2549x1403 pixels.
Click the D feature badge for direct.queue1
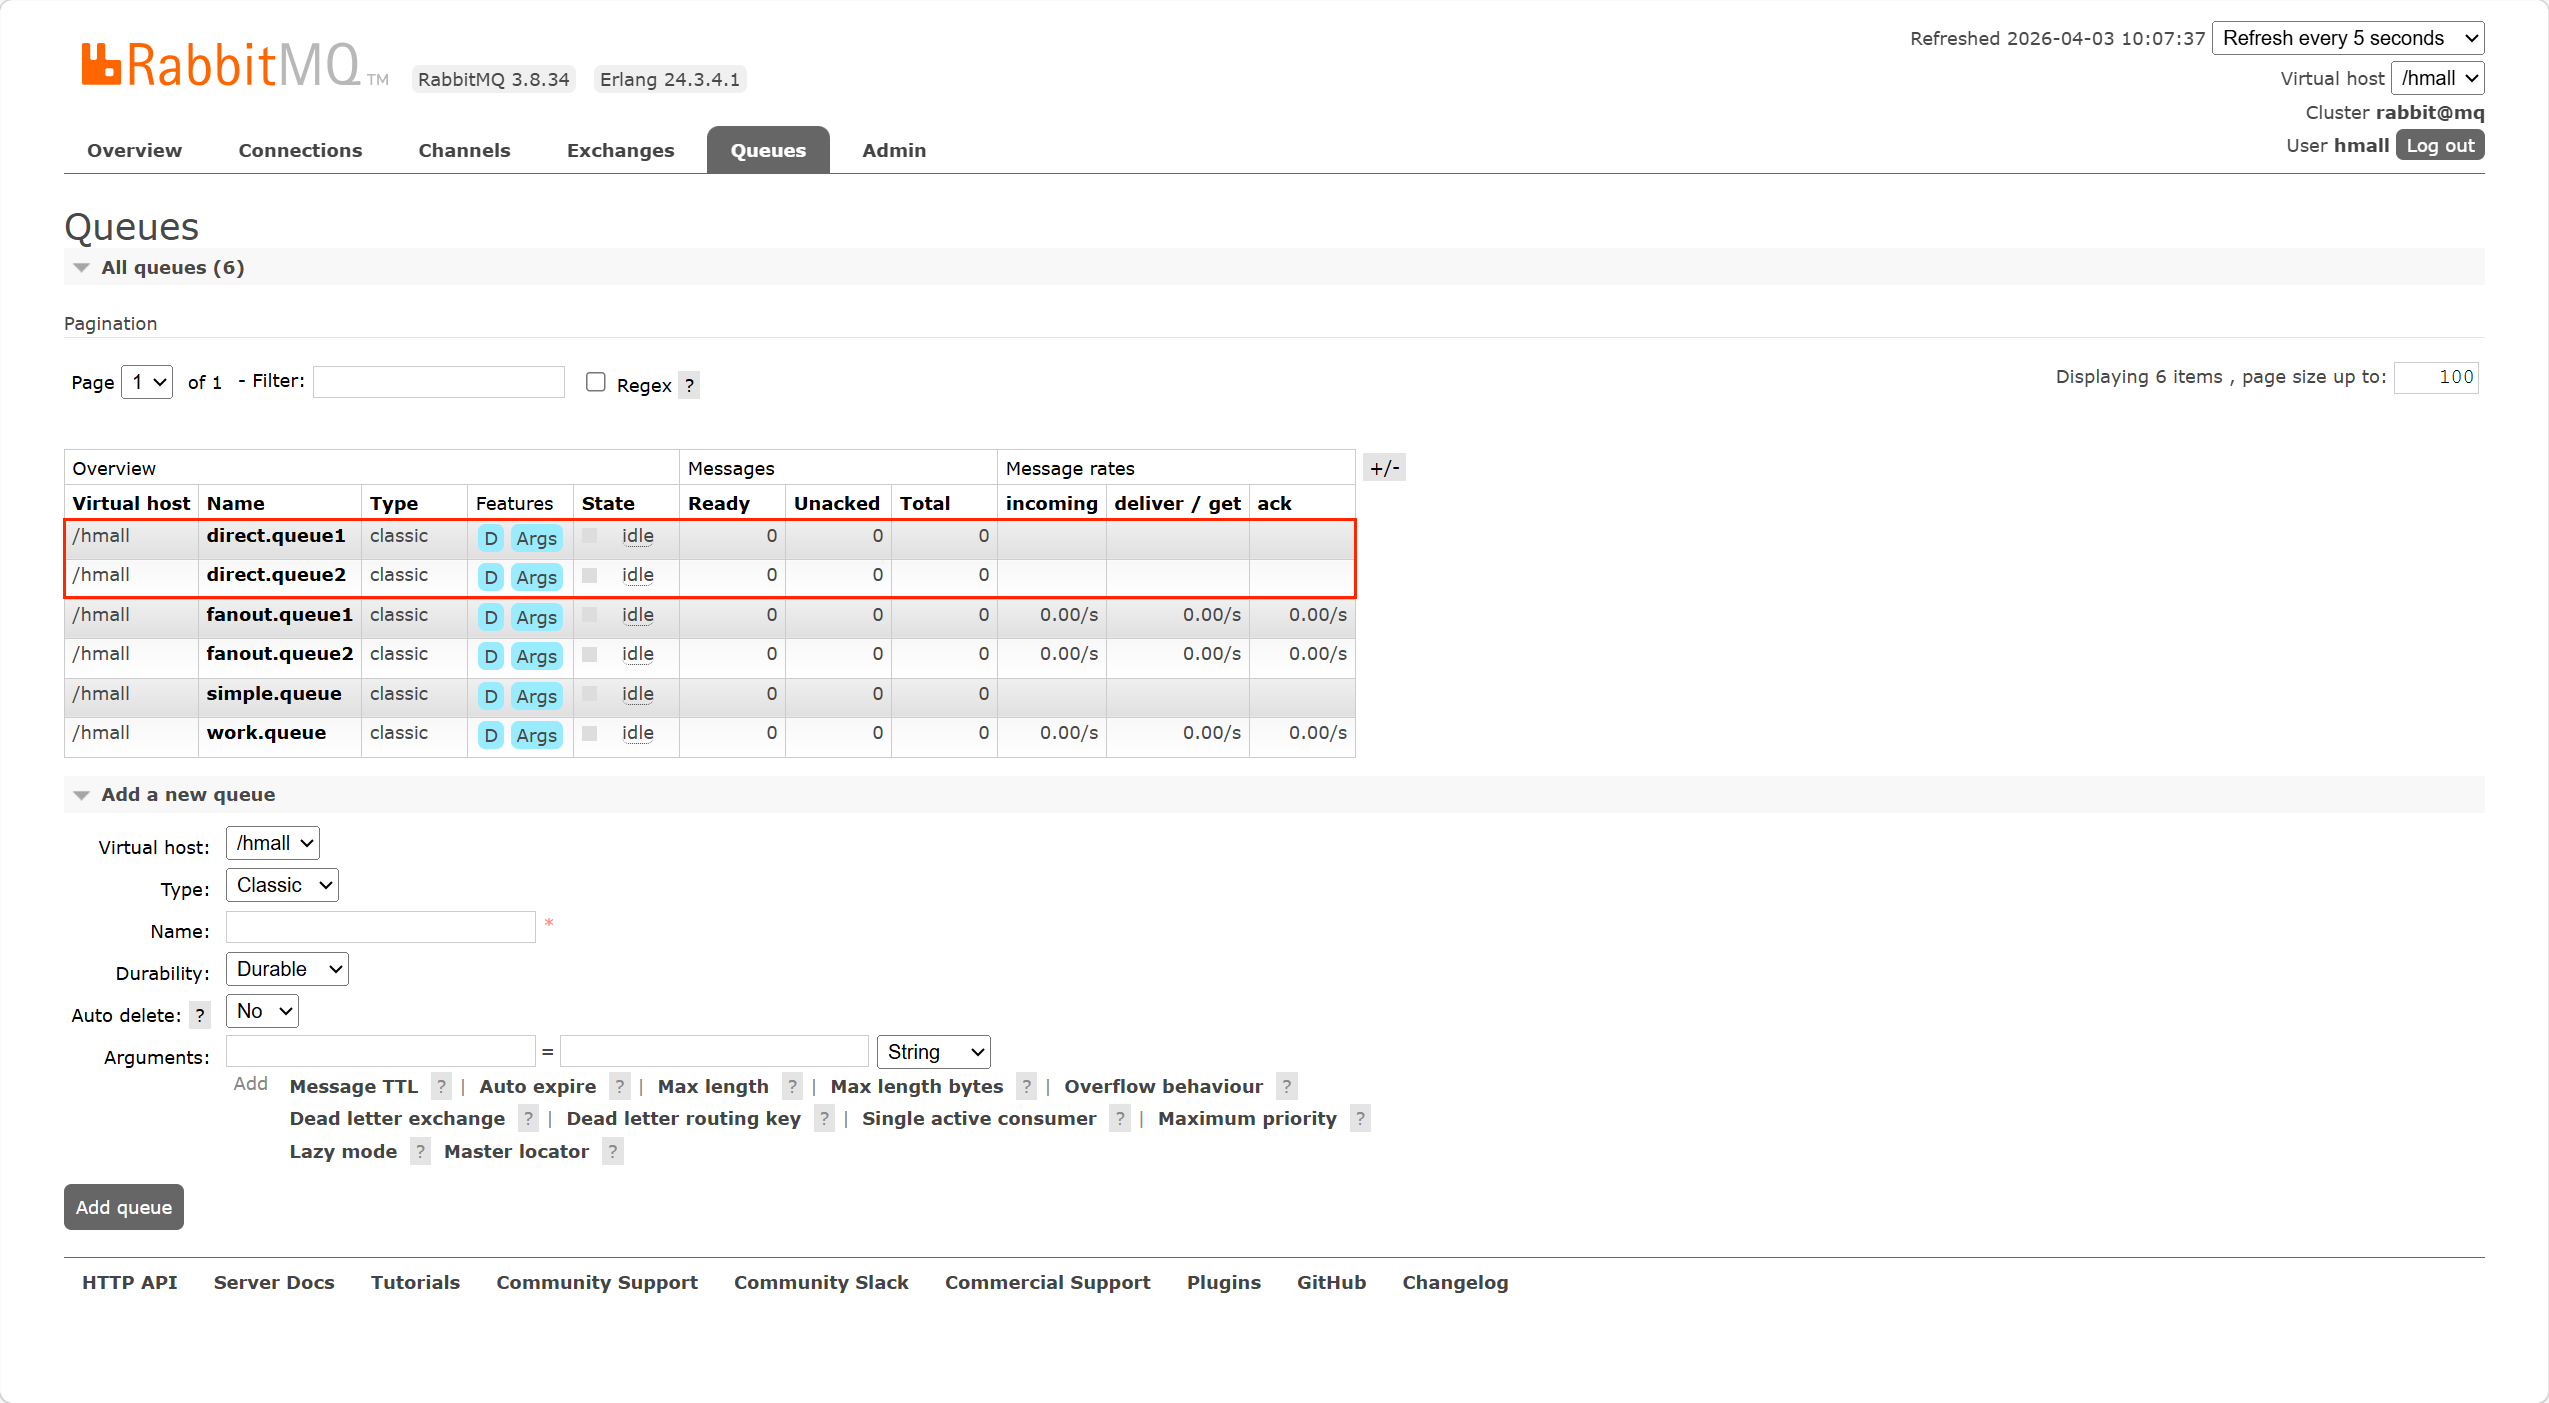coord(490,538)
